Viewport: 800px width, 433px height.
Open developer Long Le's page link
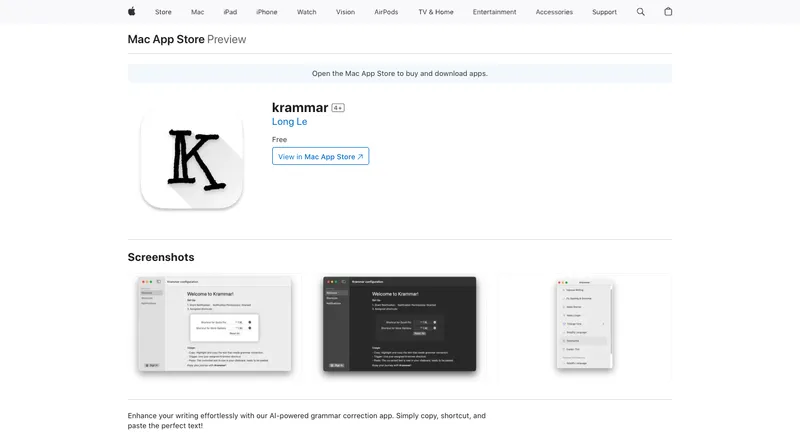pyautogui.click(x=289, y=122)
